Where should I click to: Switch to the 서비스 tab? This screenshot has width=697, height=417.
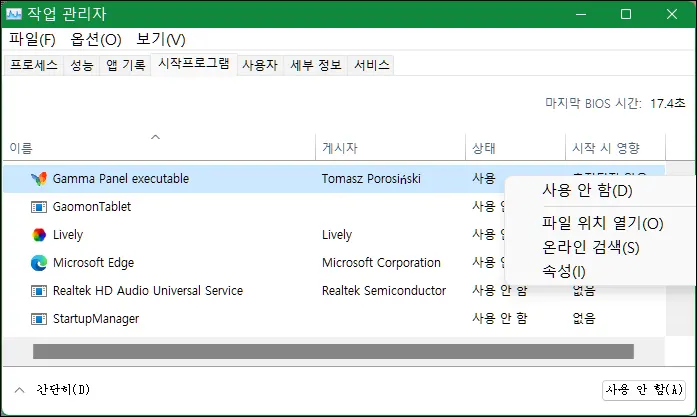click(372, 65)
